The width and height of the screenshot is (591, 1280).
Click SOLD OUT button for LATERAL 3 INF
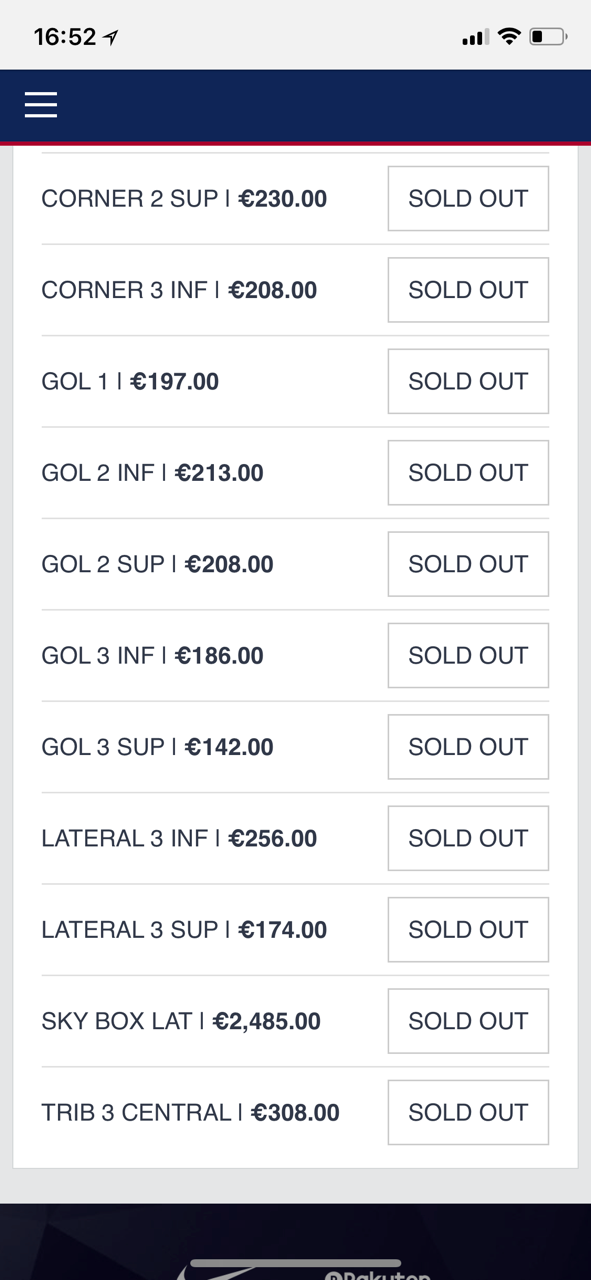(468, 838)
